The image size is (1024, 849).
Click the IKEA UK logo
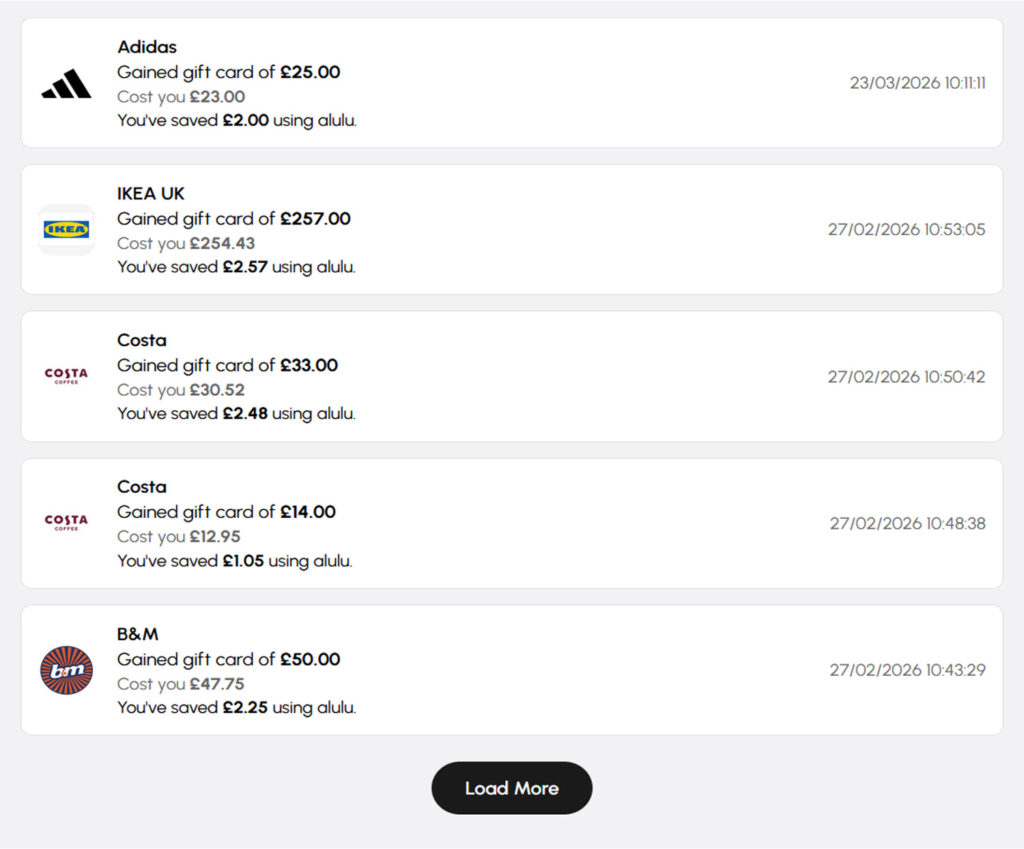(x=66, y=230)
